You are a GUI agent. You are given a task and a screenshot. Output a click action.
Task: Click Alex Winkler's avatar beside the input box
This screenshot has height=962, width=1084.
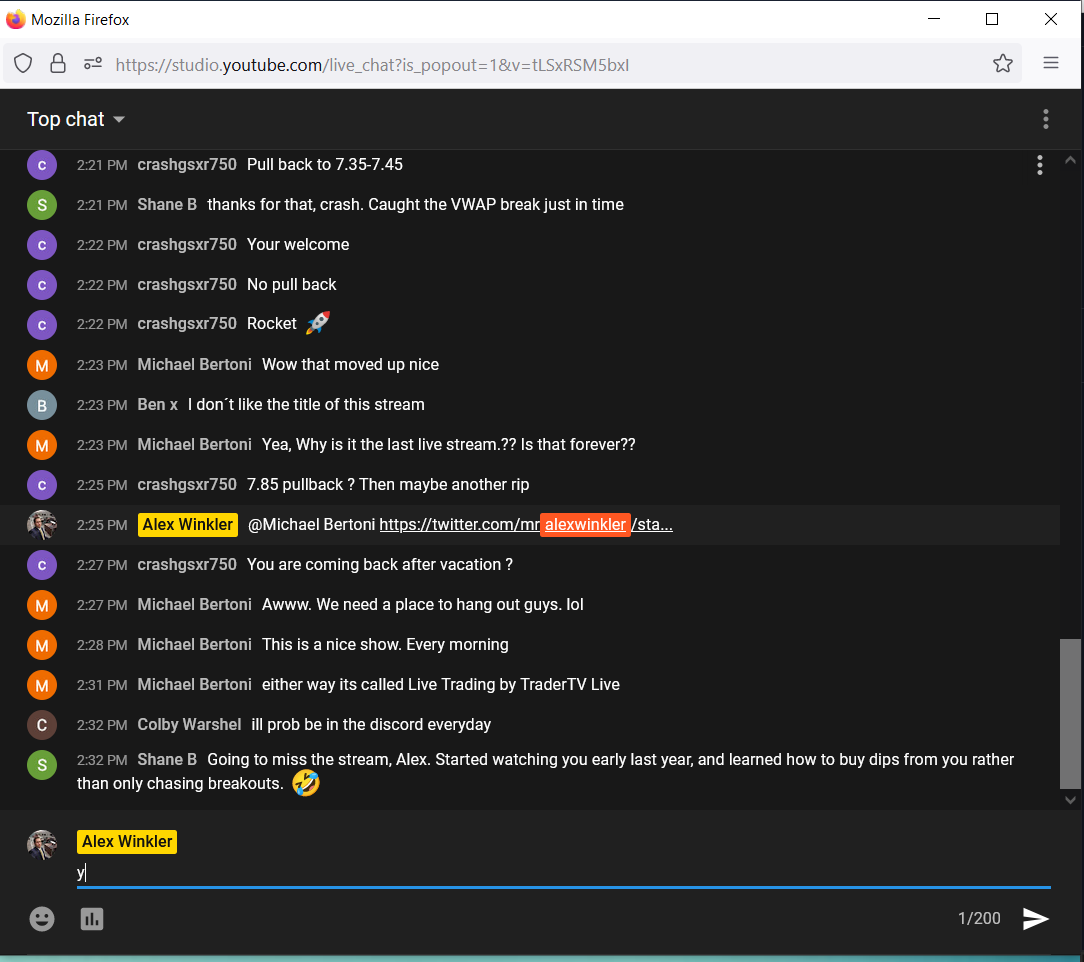(42, 845)
